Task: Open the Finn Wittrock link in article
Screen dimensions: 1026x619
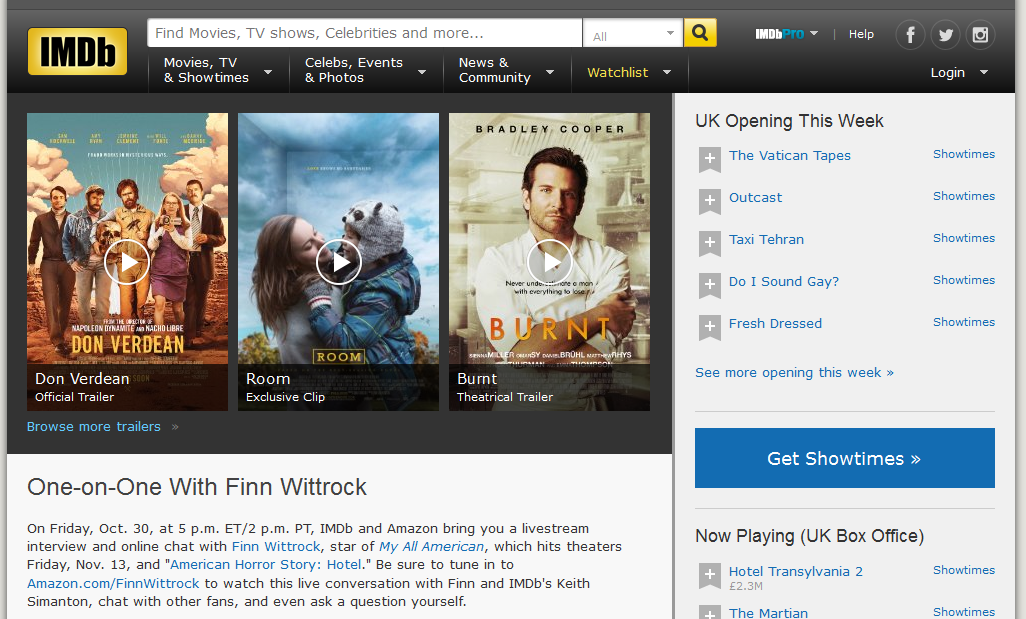Action: coord(276,546)
